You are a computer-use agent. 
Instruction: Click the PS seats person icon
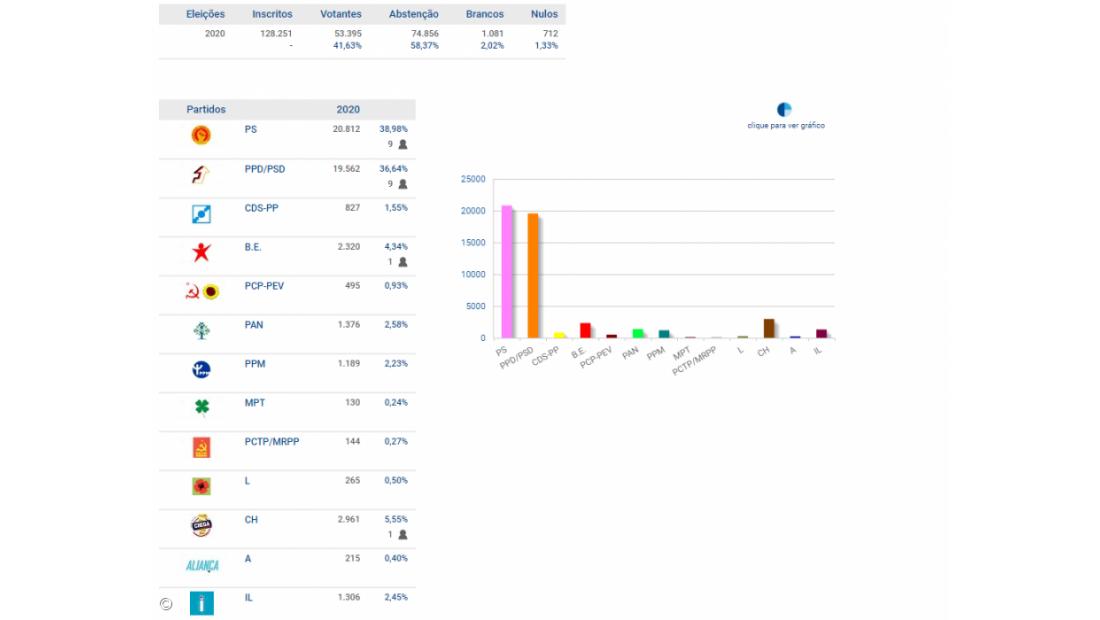402,144
